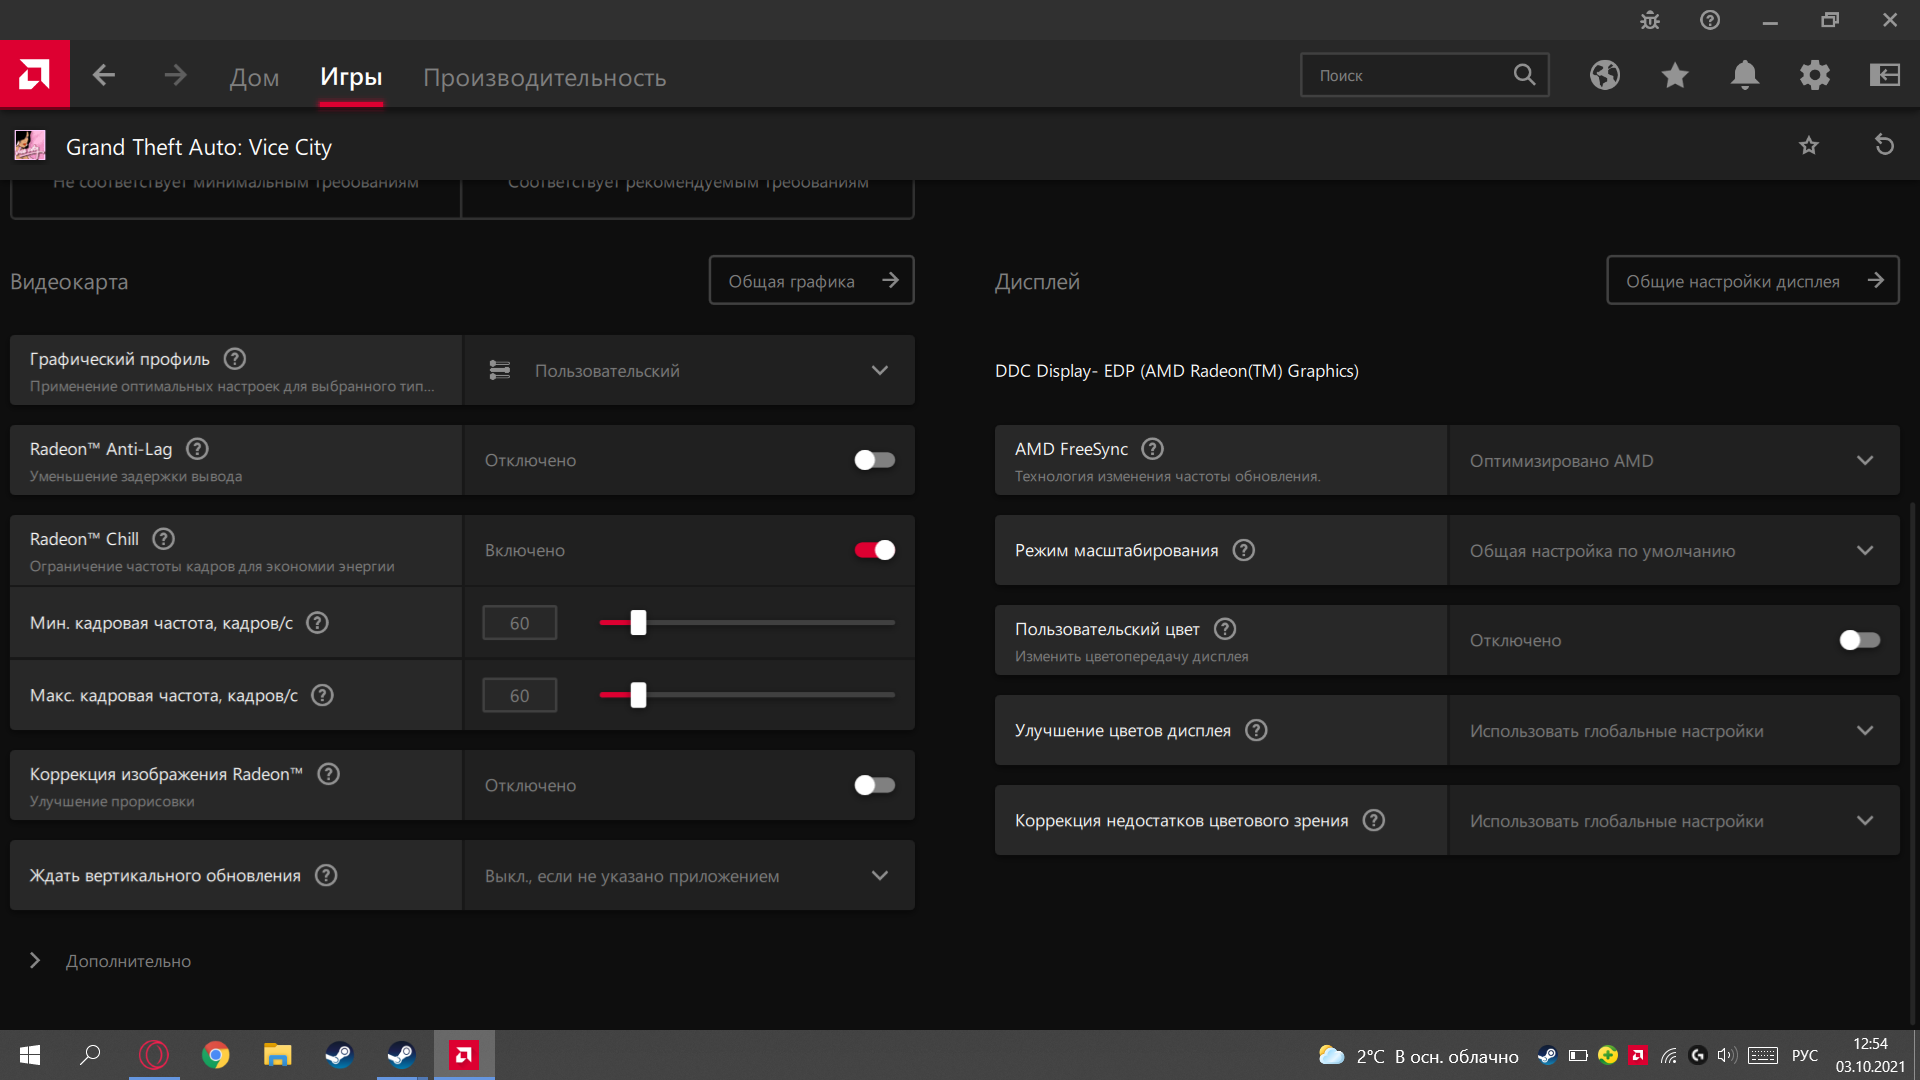The width and height of the screenshot is (1920, 1080).
Task: Go back with the left arrow
Action: point(104,75)
